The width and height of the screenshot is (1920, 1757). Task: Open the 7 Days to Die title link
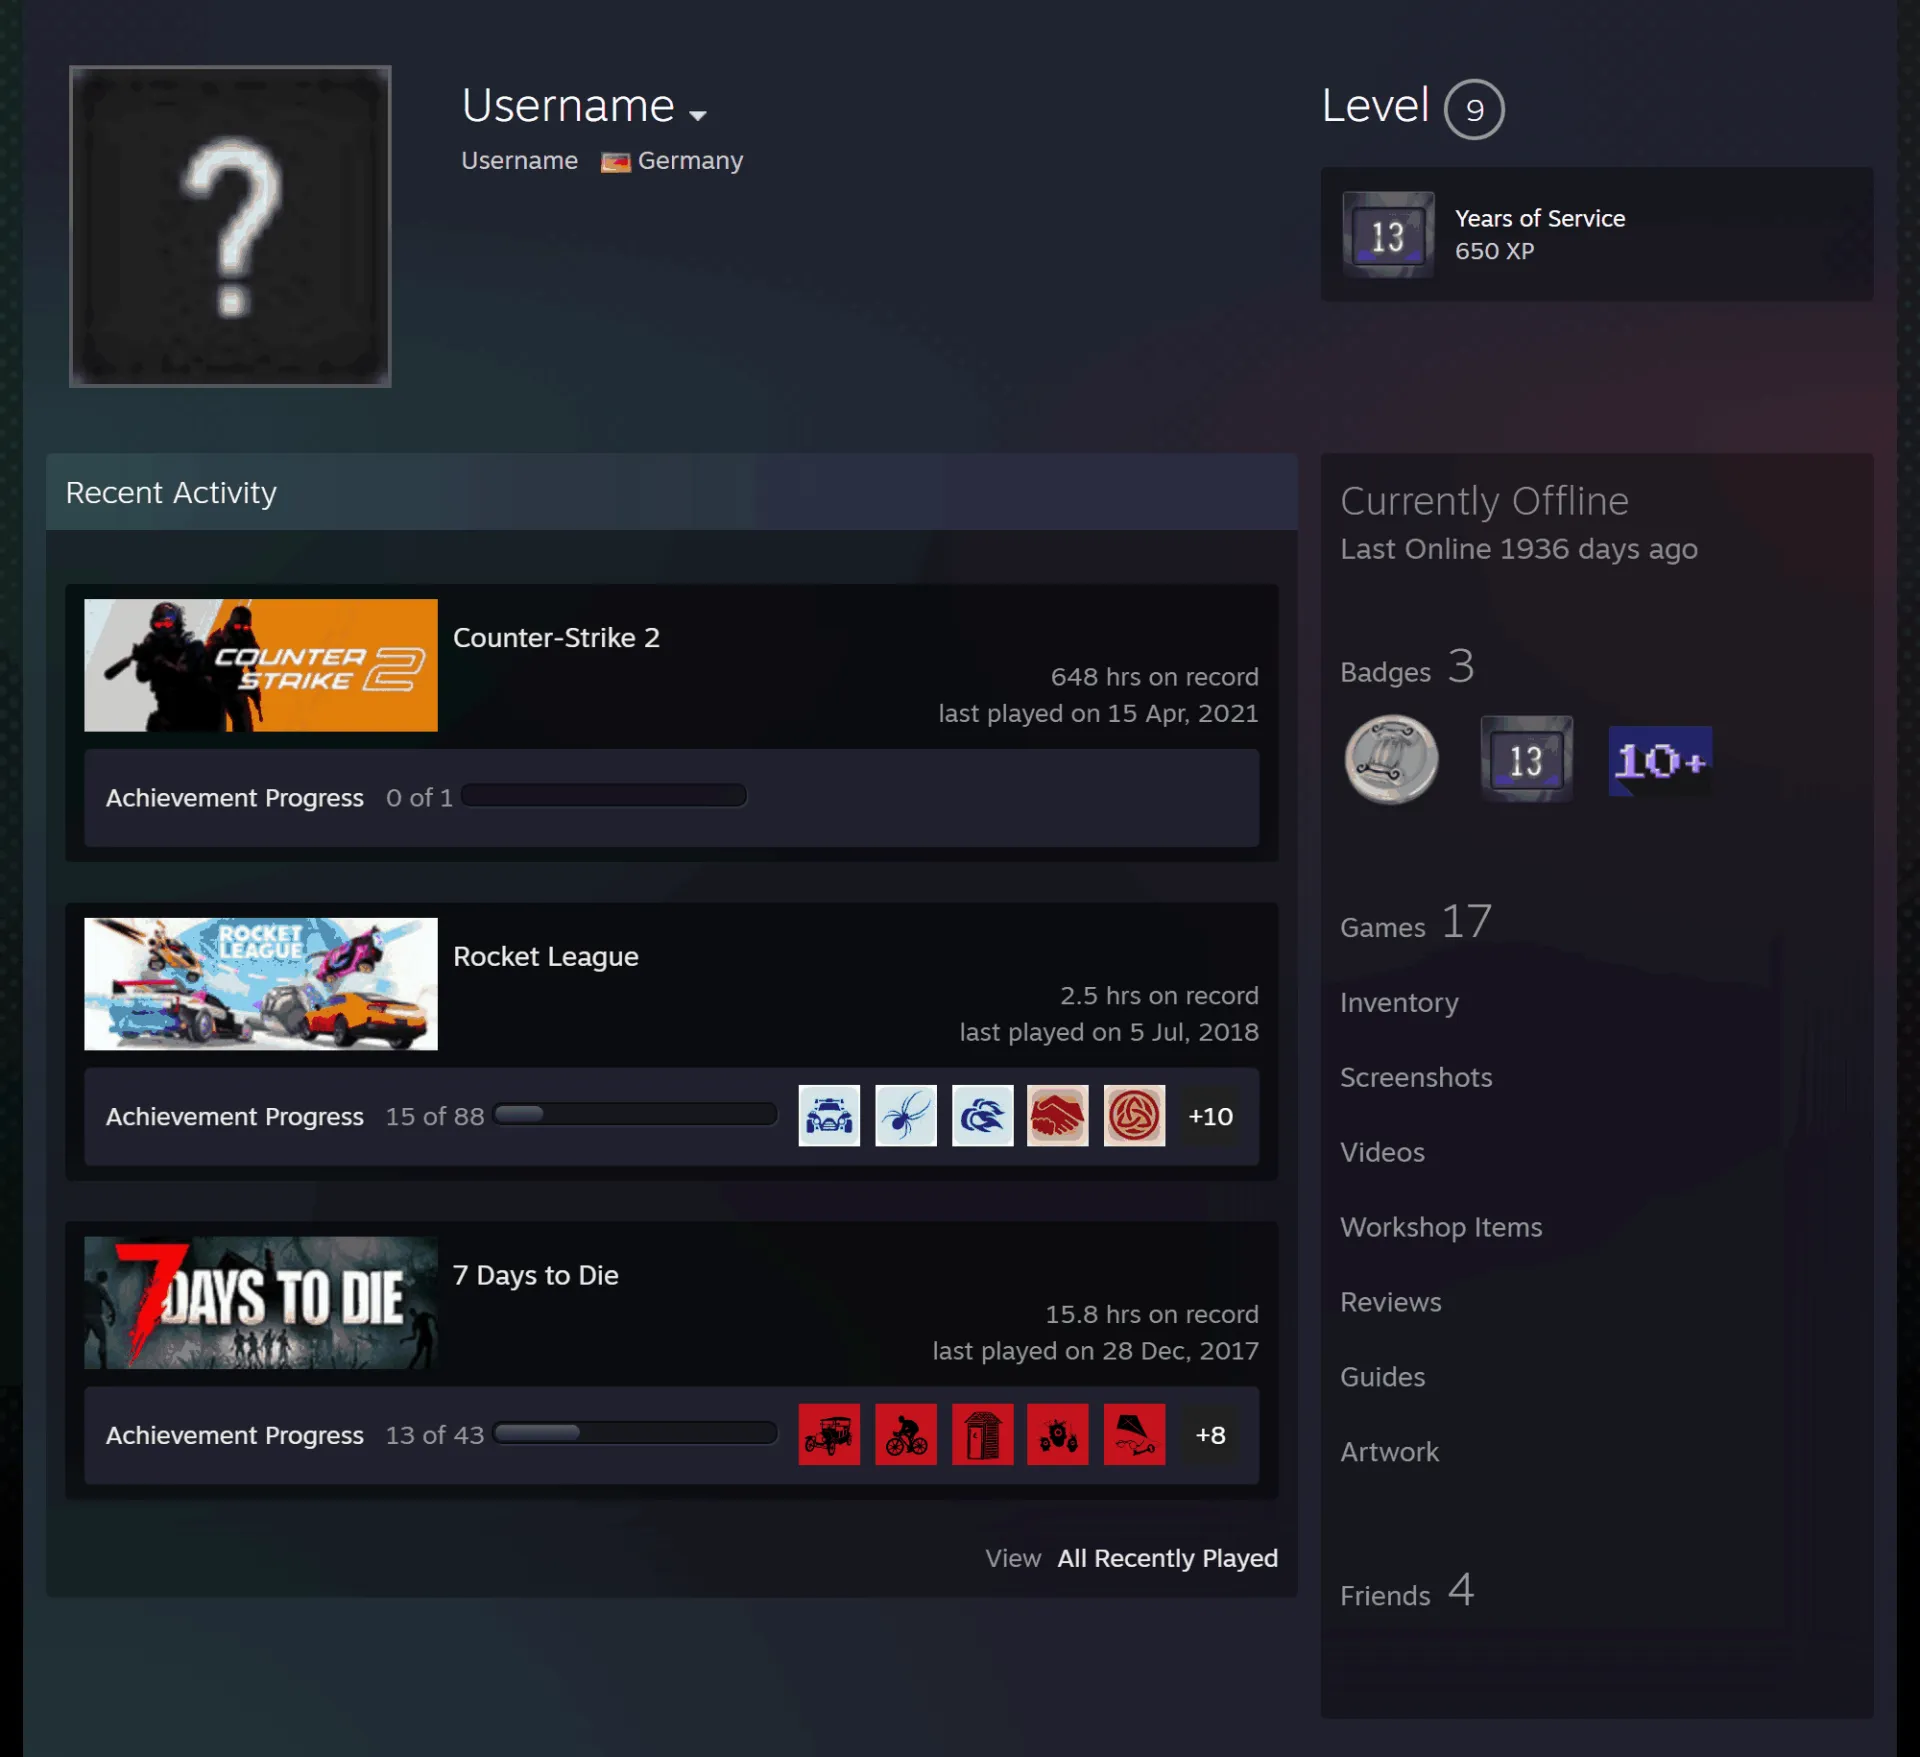tap(535, 1276)
